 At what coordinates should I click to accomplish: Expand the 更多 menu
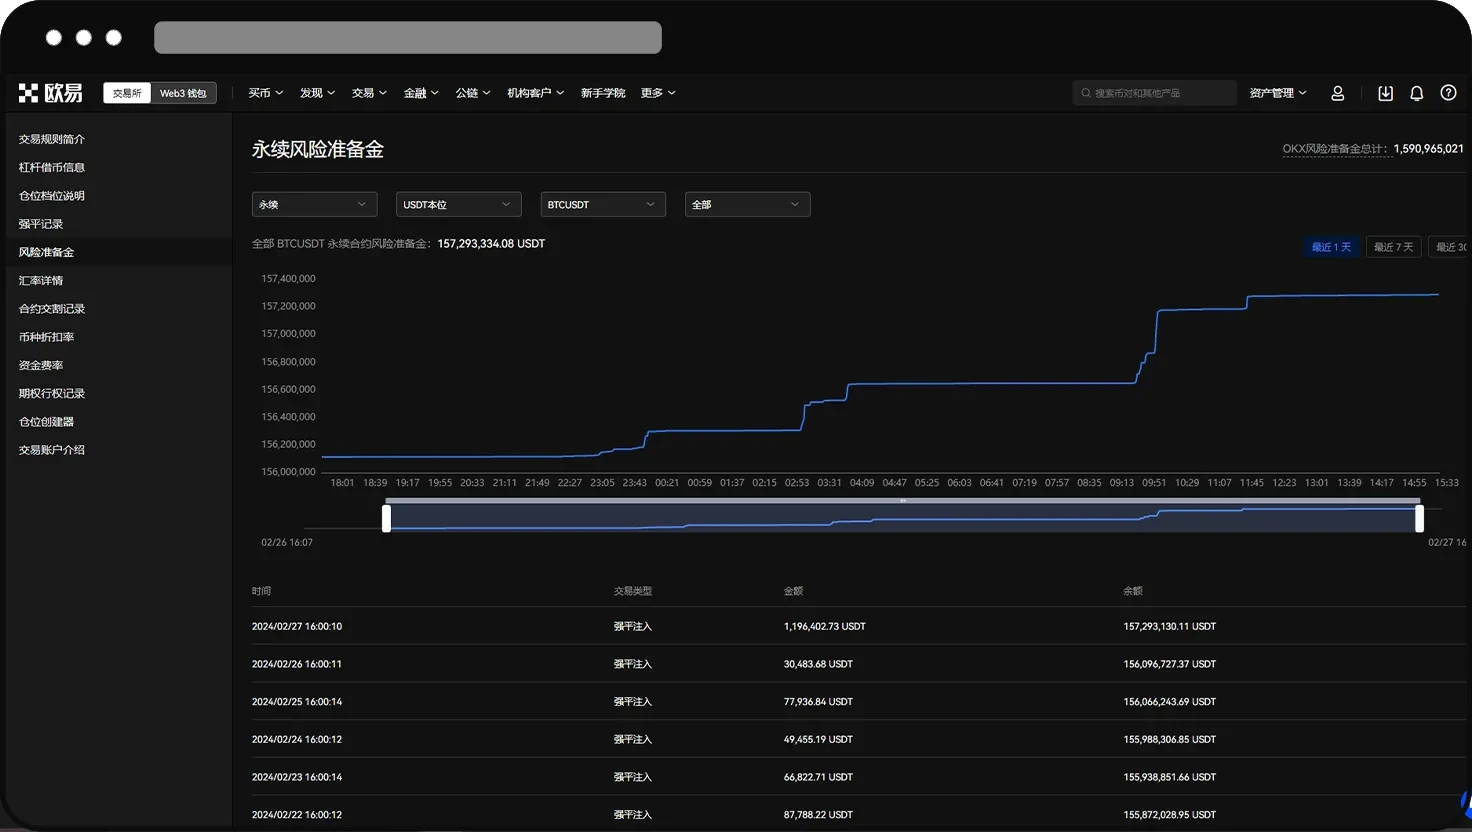(658, 93)
